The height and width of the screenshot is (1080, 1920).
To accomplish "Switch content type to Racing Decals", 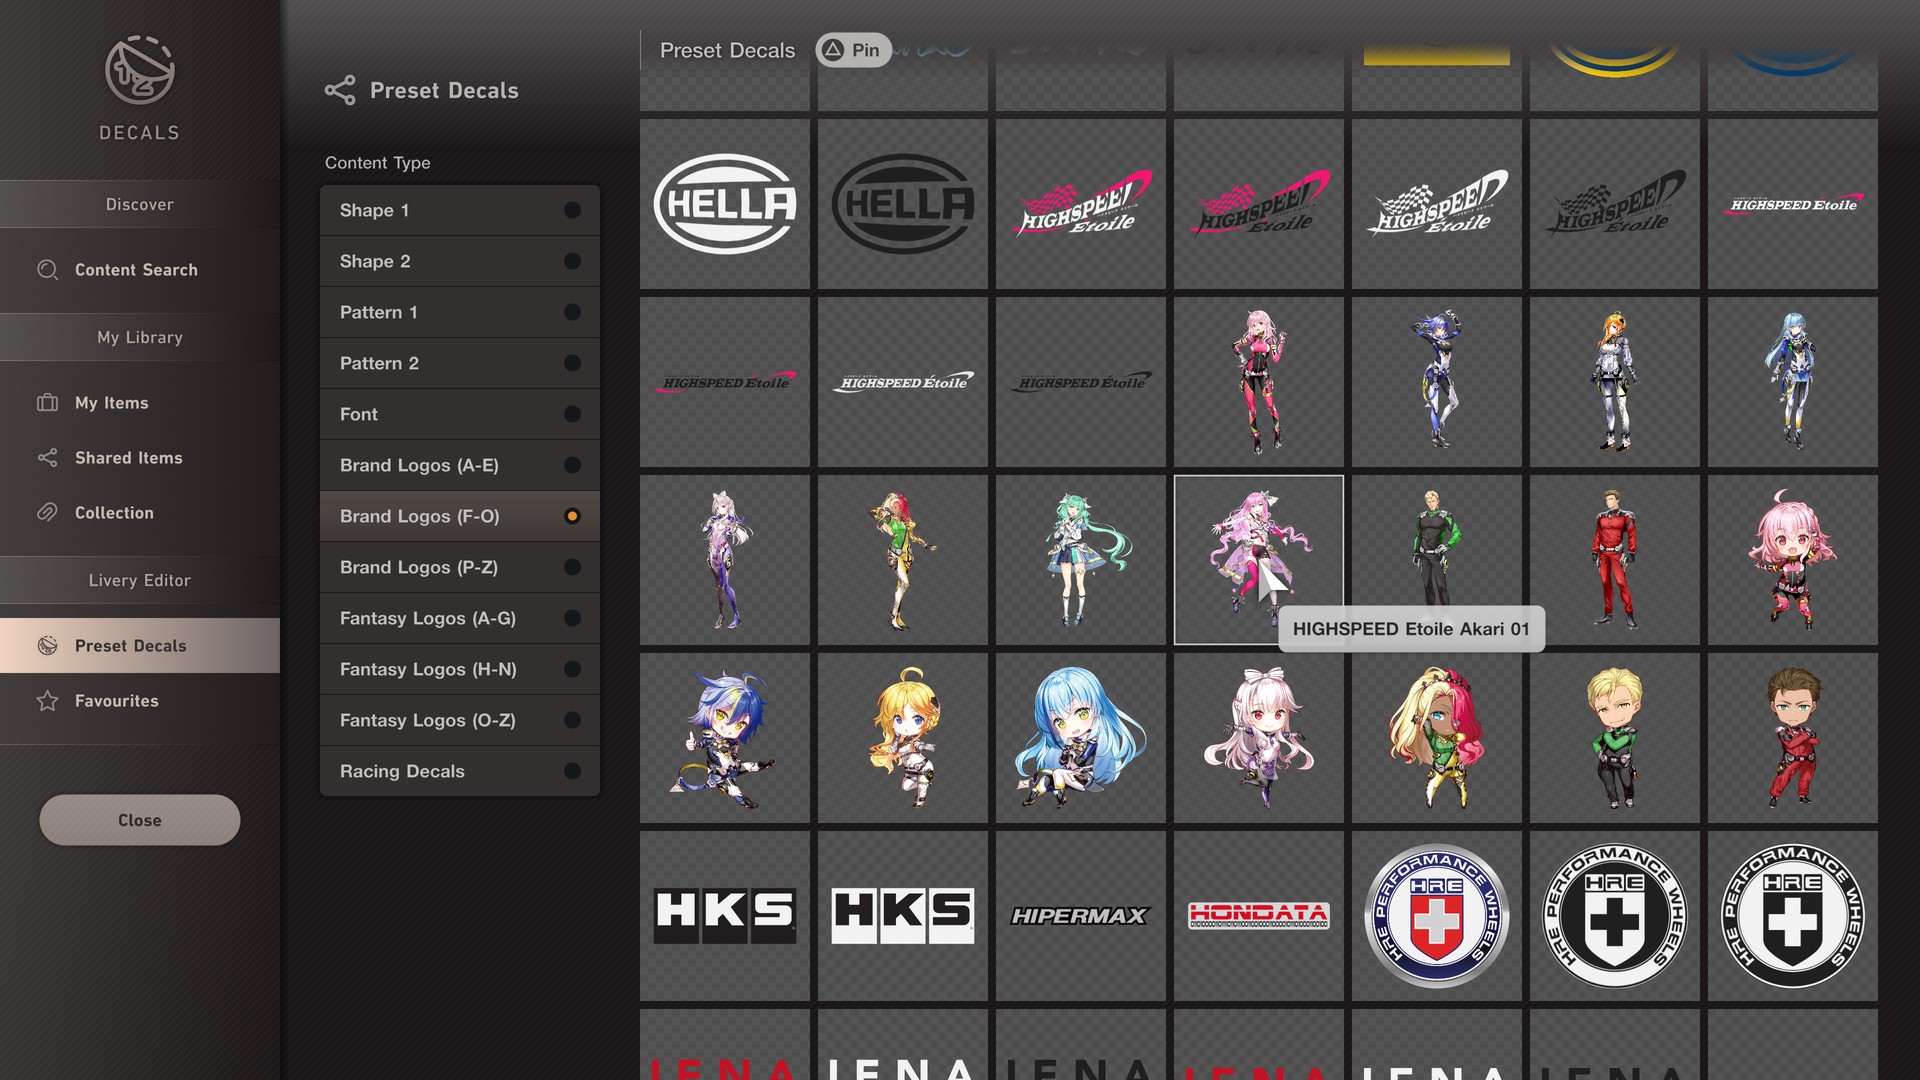I will [x=458, y=771].
